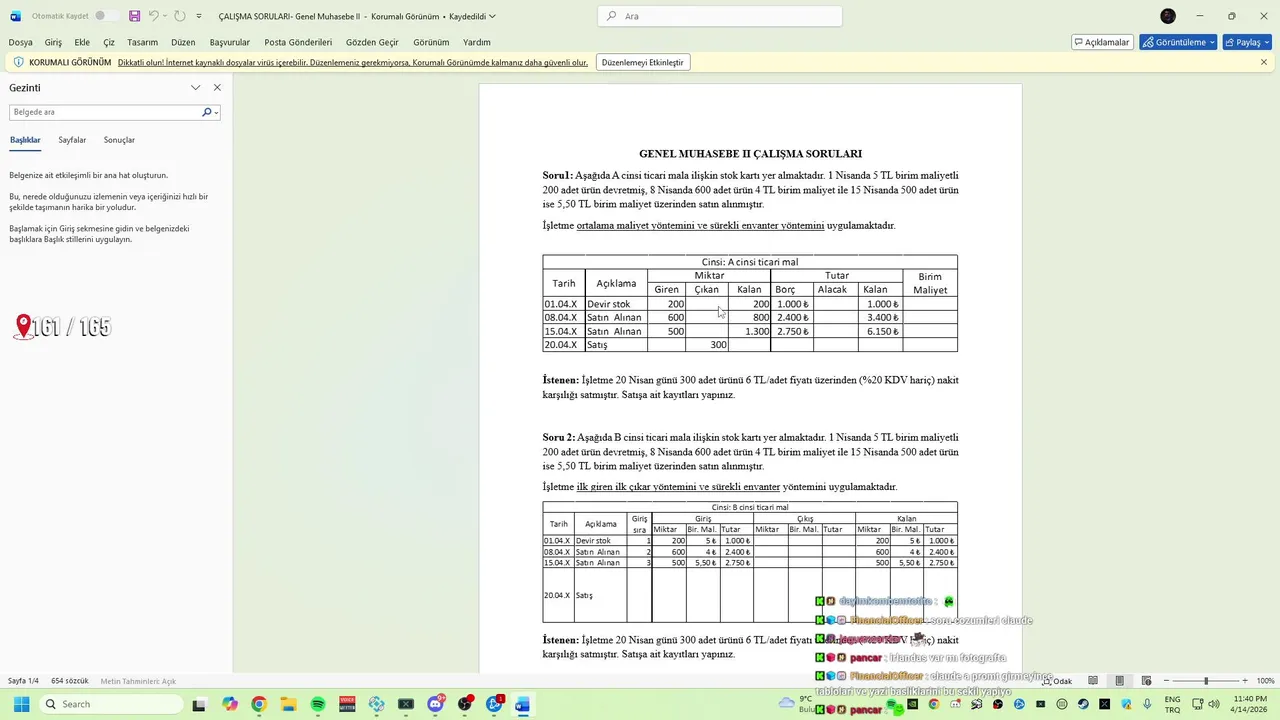The image size is (1280, 720).
Task: Switch to the Başlıklar navigation tab
Action: (25, 140)
